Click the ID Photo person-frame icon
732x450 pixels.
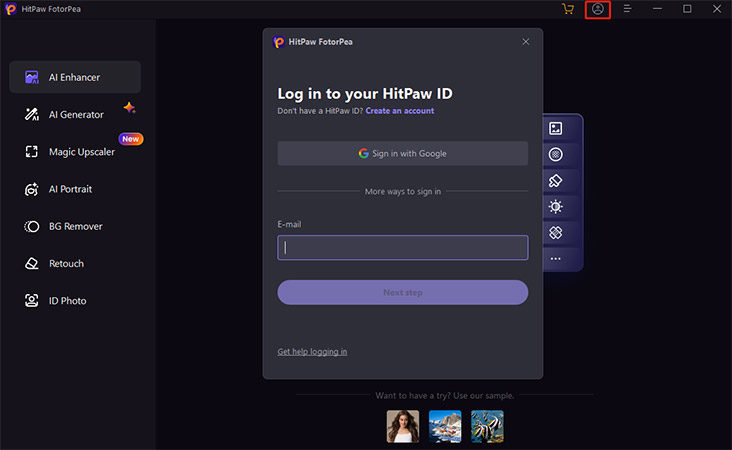(x=32, y=301)
